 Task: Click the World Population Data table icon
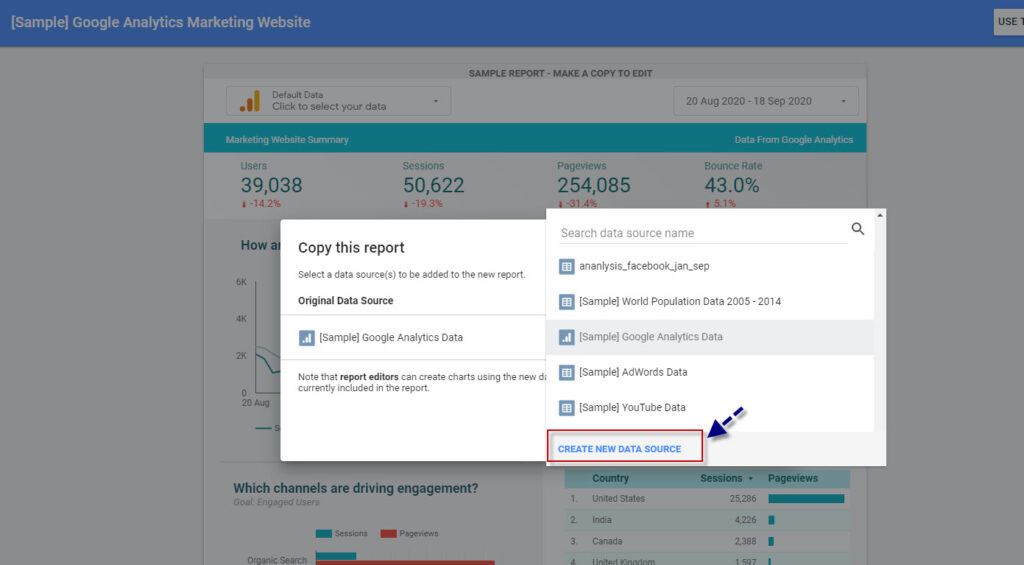pyautogui.click(x=566, y=302)
